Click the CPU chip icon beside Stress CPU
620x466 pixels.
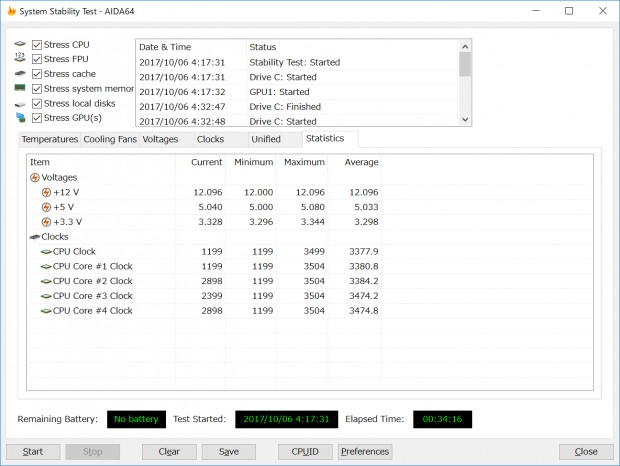click(20, 44)
